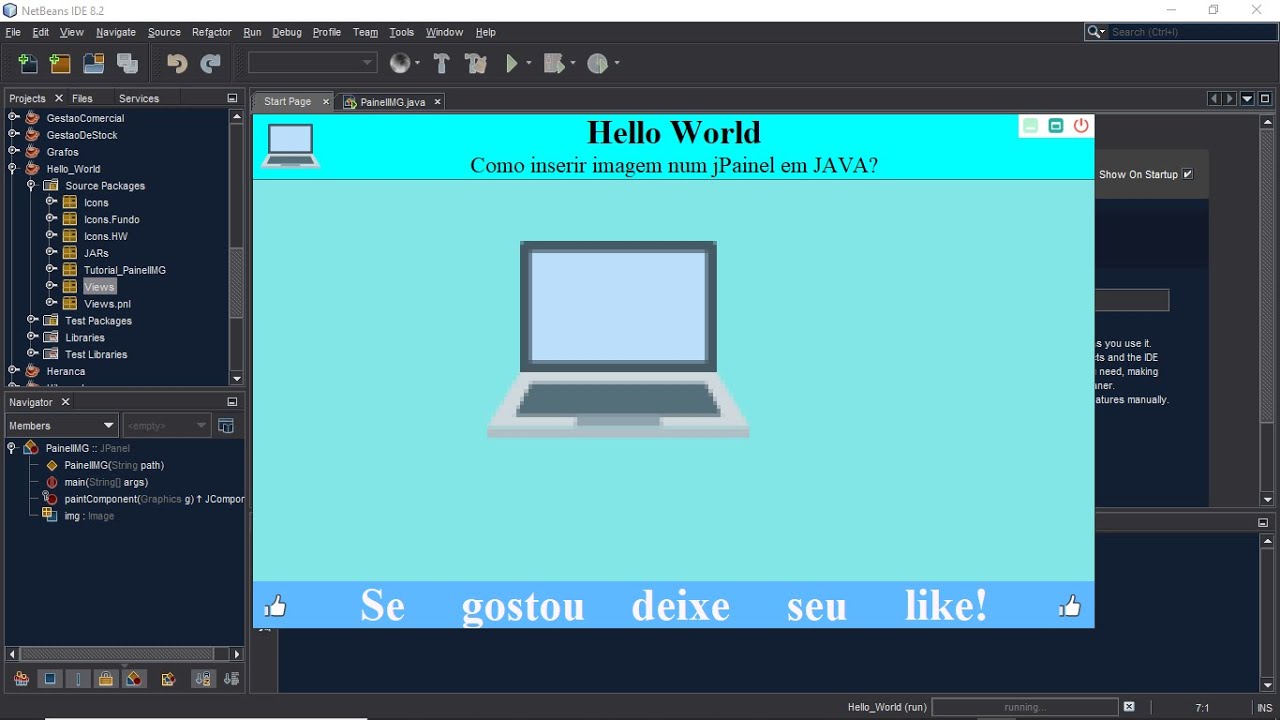
Task: Toggle Show Inherited Members in Navigator
Action: (x=21, y=679)
